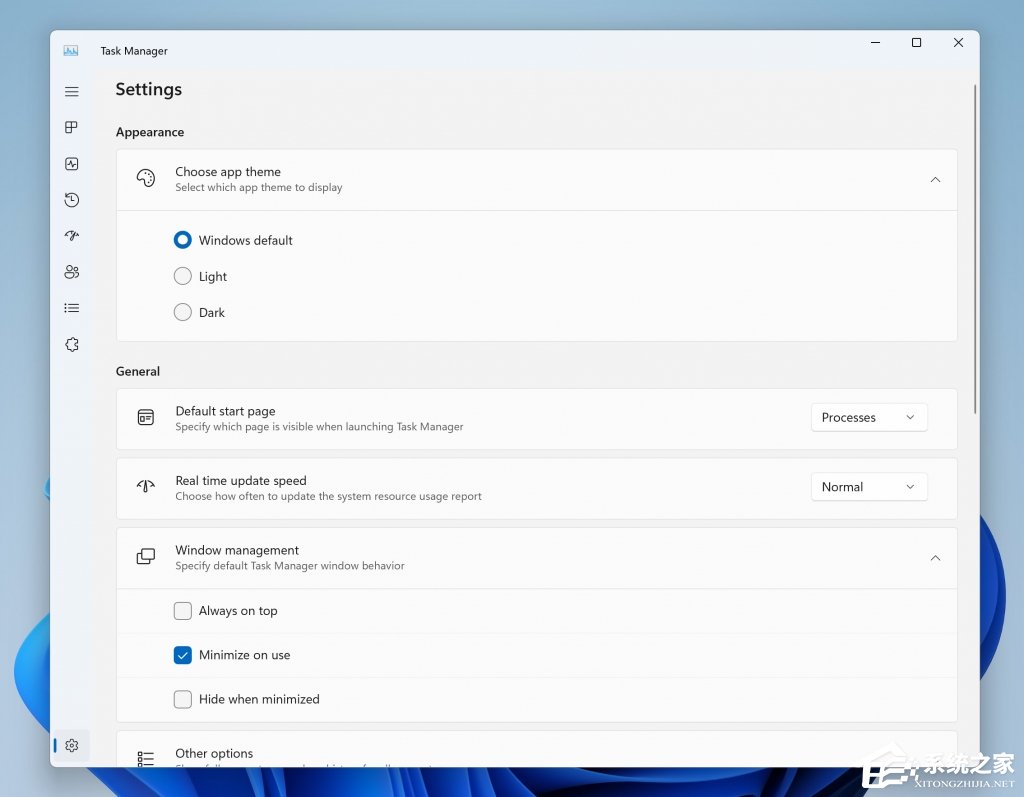Open the Performance page in sidebar
Image resolution: width=1024 pixels, height=797 pixels.
tap(72, 164)
